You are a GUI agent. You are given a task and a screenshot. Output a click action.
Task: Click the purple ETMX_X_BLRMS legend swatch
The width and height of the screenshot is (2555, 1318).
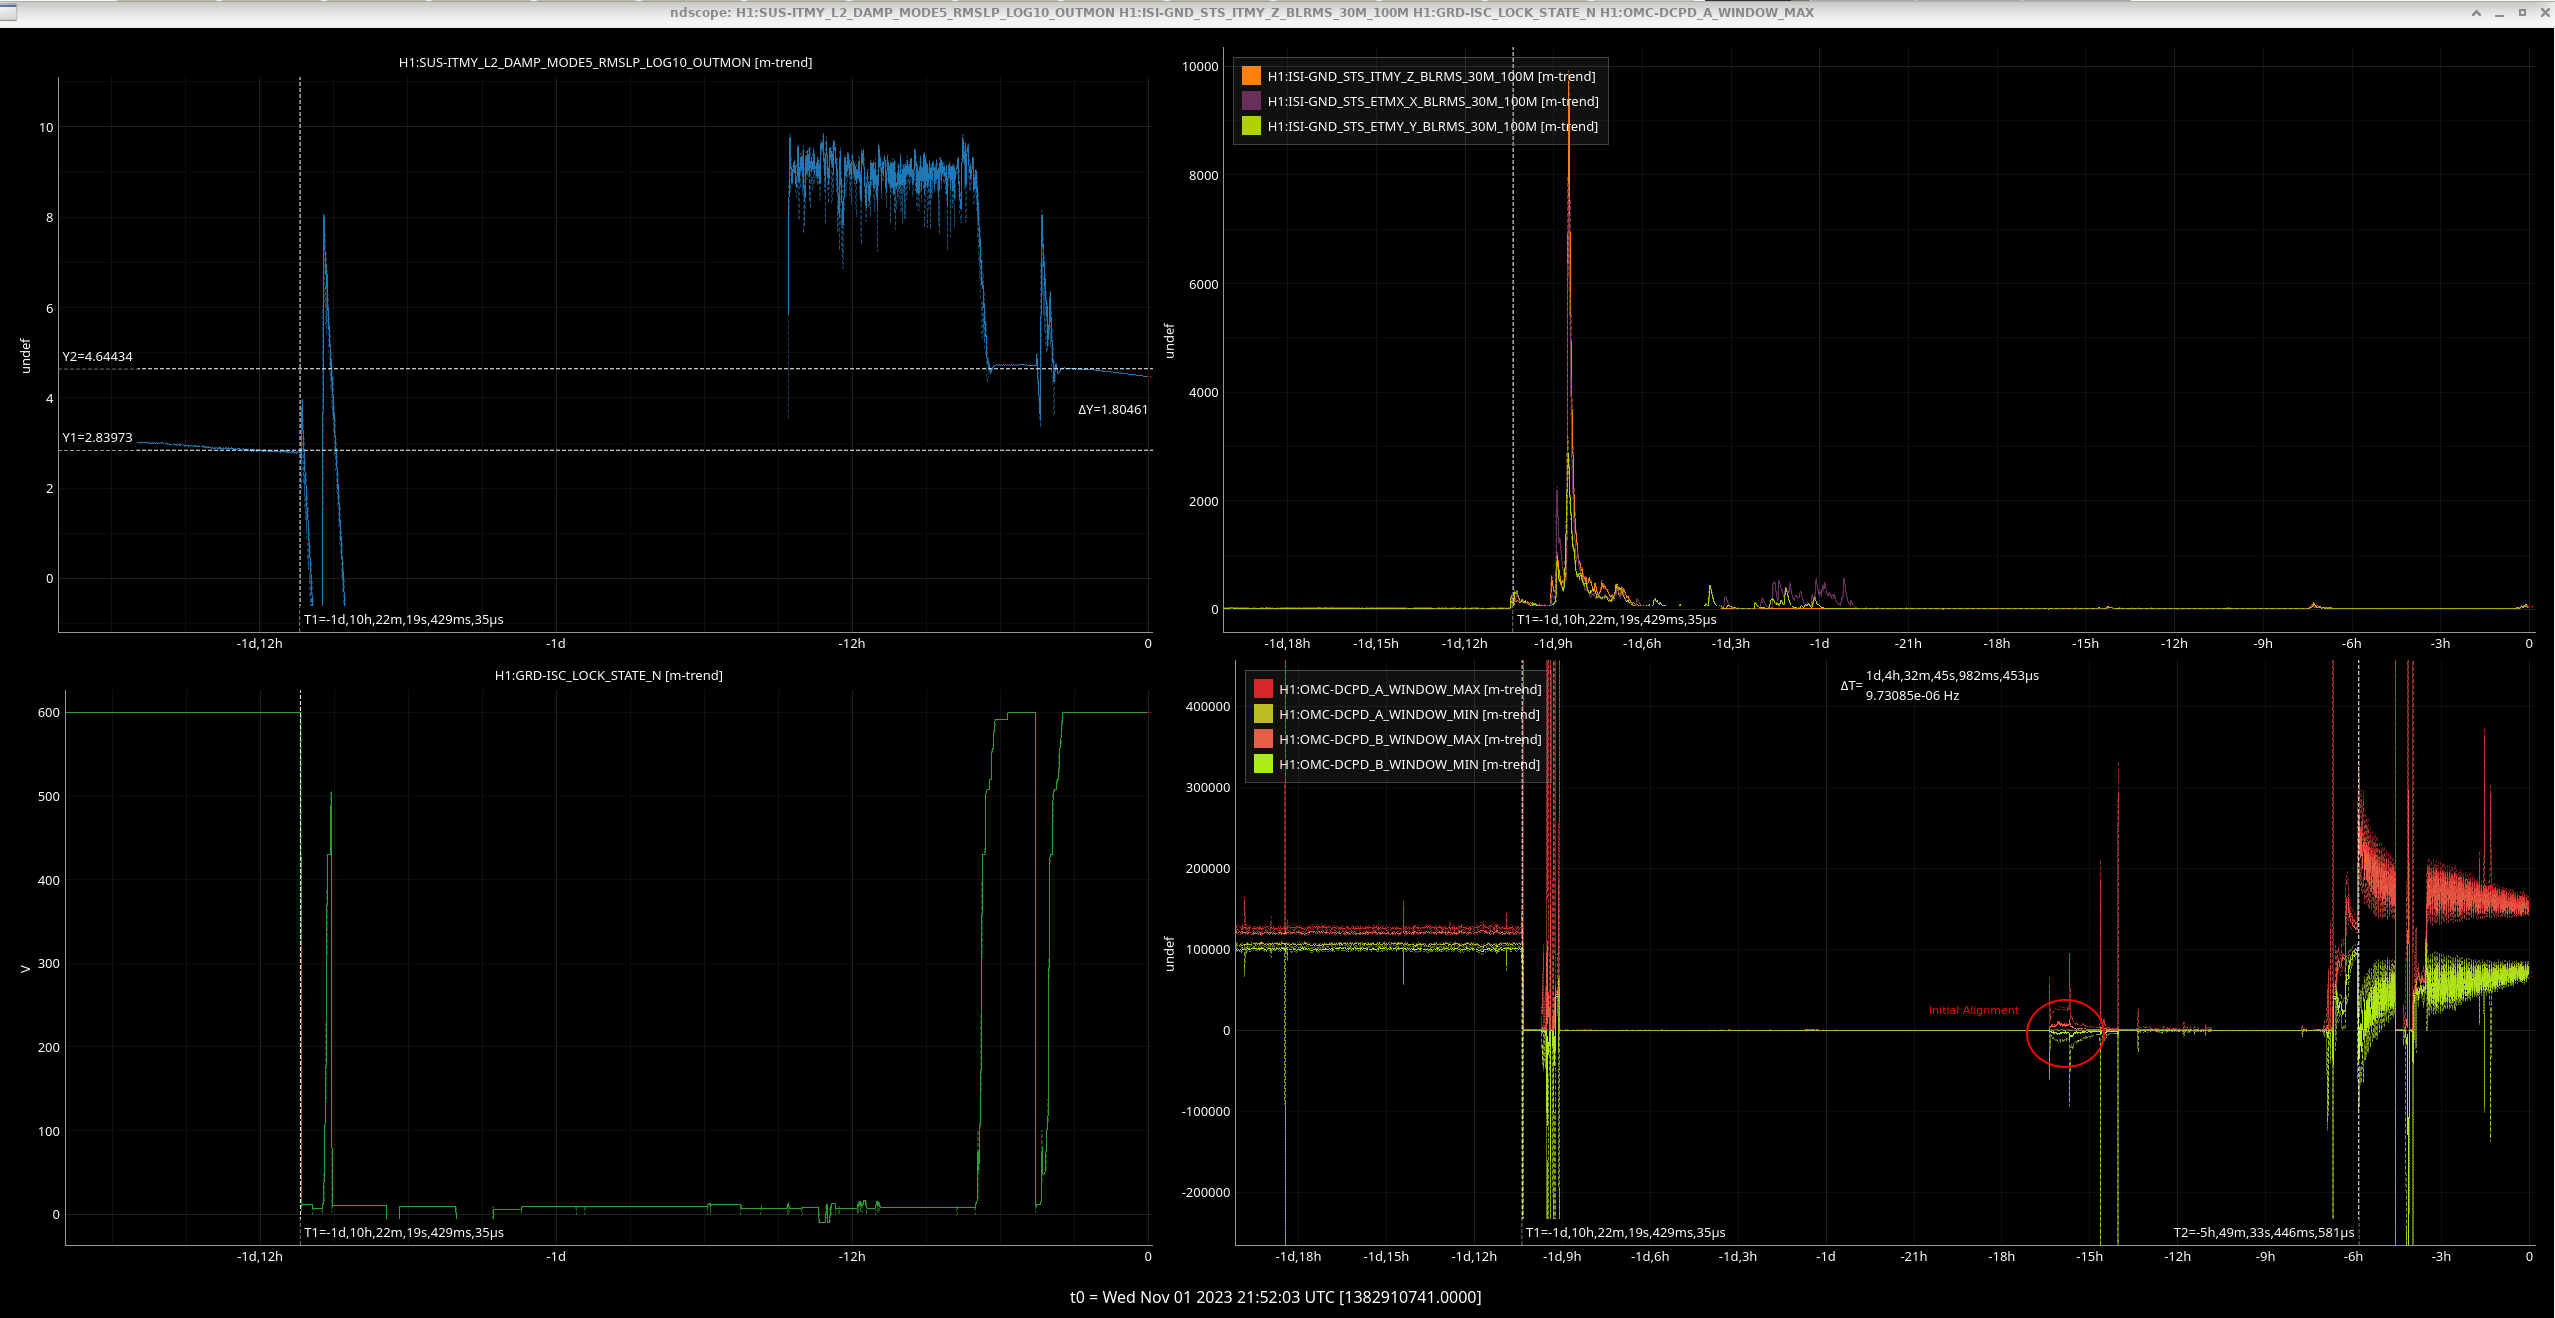(x=1251, y=101)
